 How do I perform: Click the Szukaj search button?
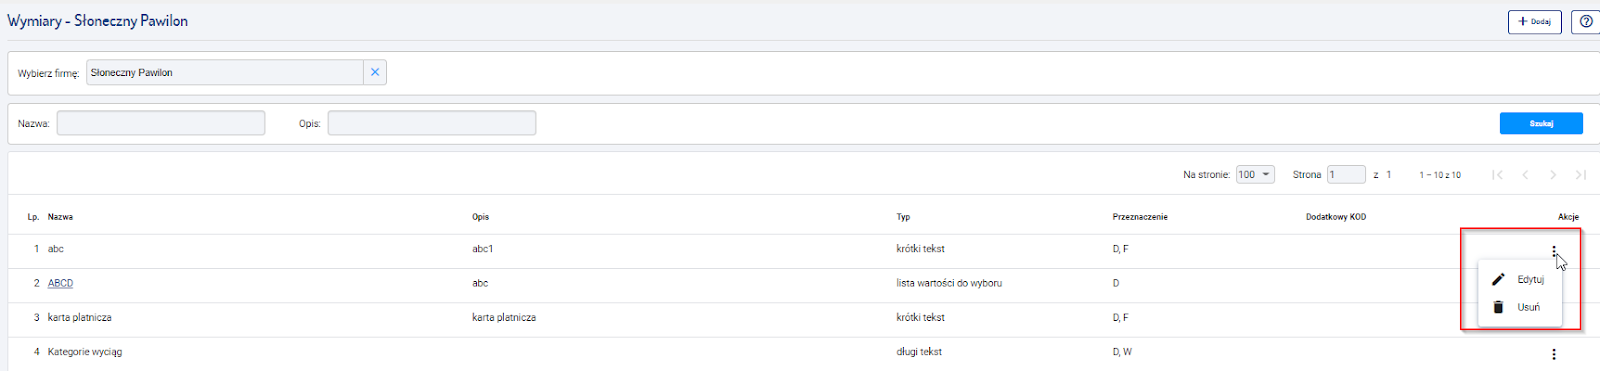click(1541, 123)
